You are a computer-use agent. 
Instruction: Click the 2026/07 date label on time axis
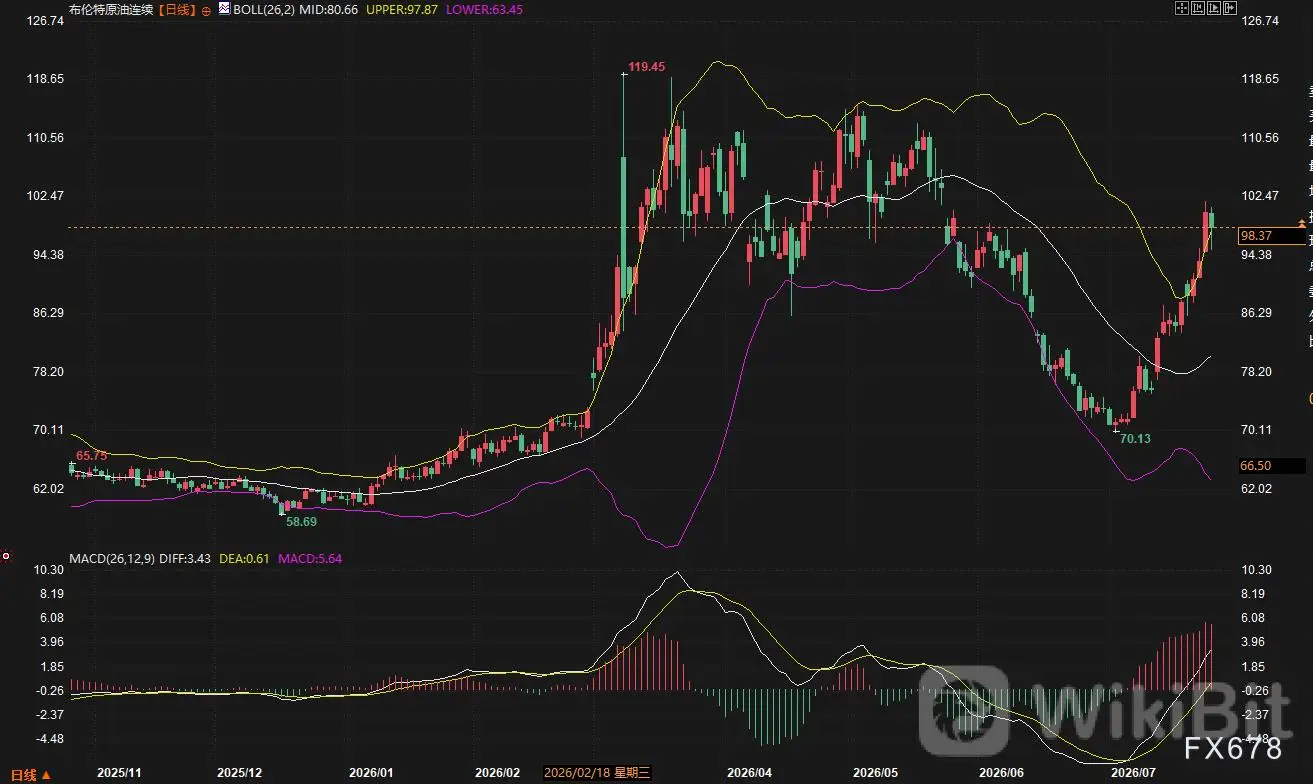click(1134, 773)
